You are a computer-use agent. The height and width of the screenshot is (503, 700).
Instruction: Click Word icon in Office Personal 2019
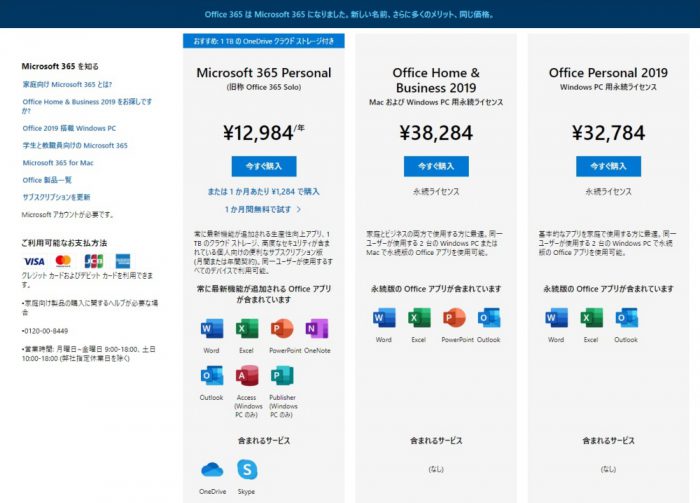click(x=556, y=318)
